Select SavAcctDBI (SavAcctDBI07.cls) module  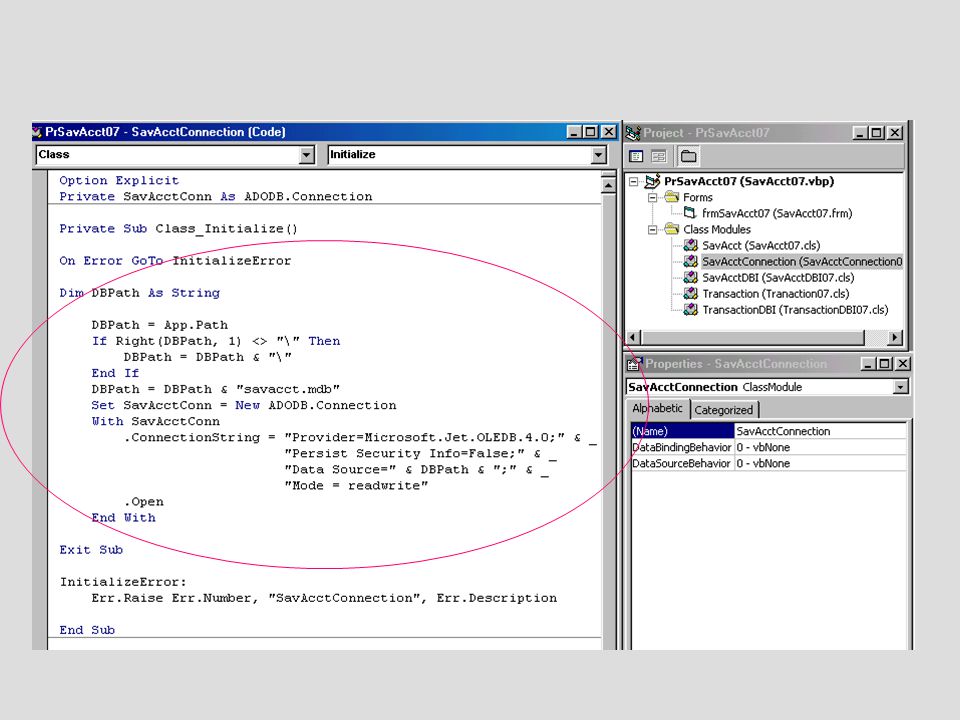pyautogui.click(x=778, y=277)
